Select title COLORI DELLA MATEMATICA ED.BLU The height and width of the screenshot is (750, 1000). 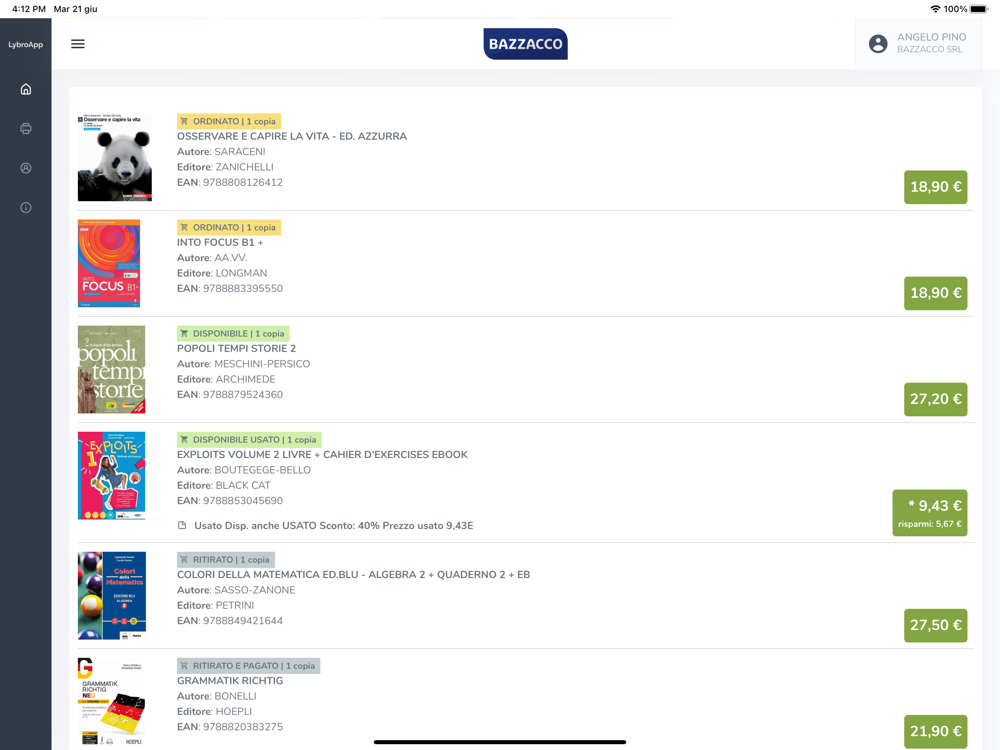354,575
